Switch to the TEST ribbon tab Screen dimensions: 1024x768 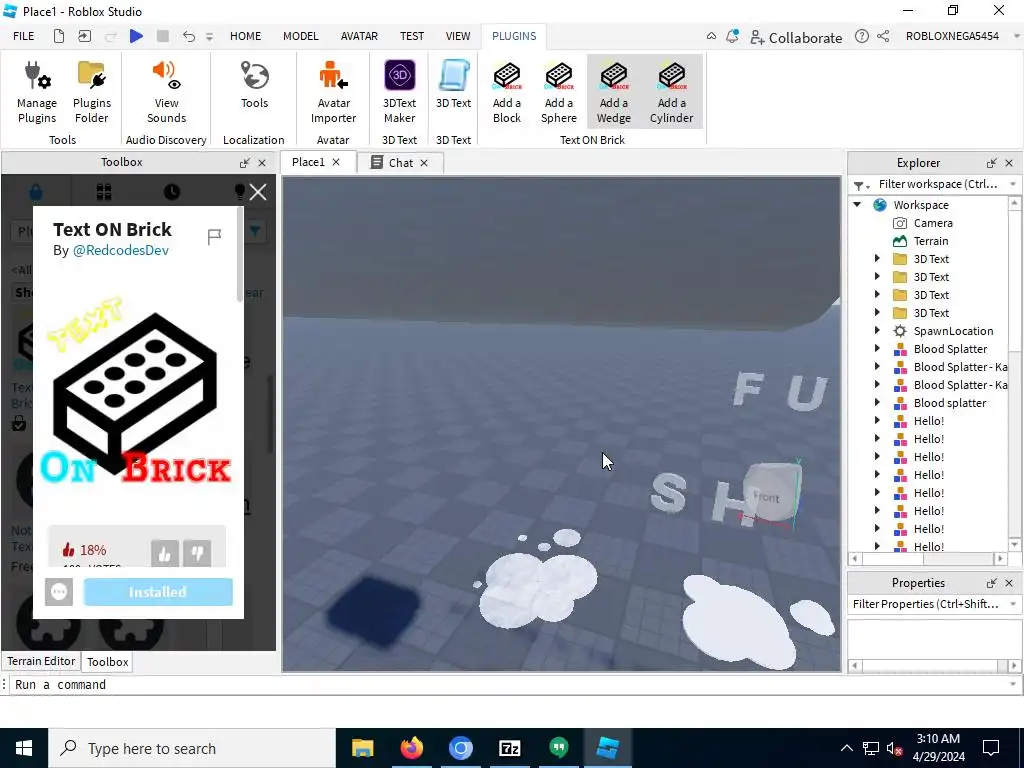click(411, 36)
